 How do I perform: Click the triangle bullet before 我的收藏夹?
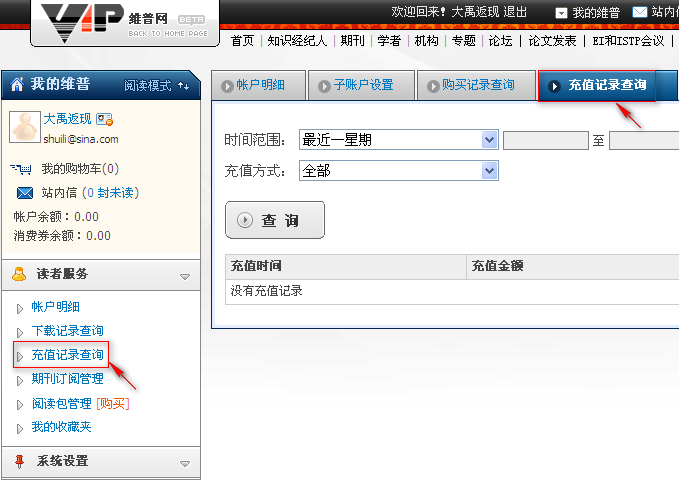tap(19, 429)
